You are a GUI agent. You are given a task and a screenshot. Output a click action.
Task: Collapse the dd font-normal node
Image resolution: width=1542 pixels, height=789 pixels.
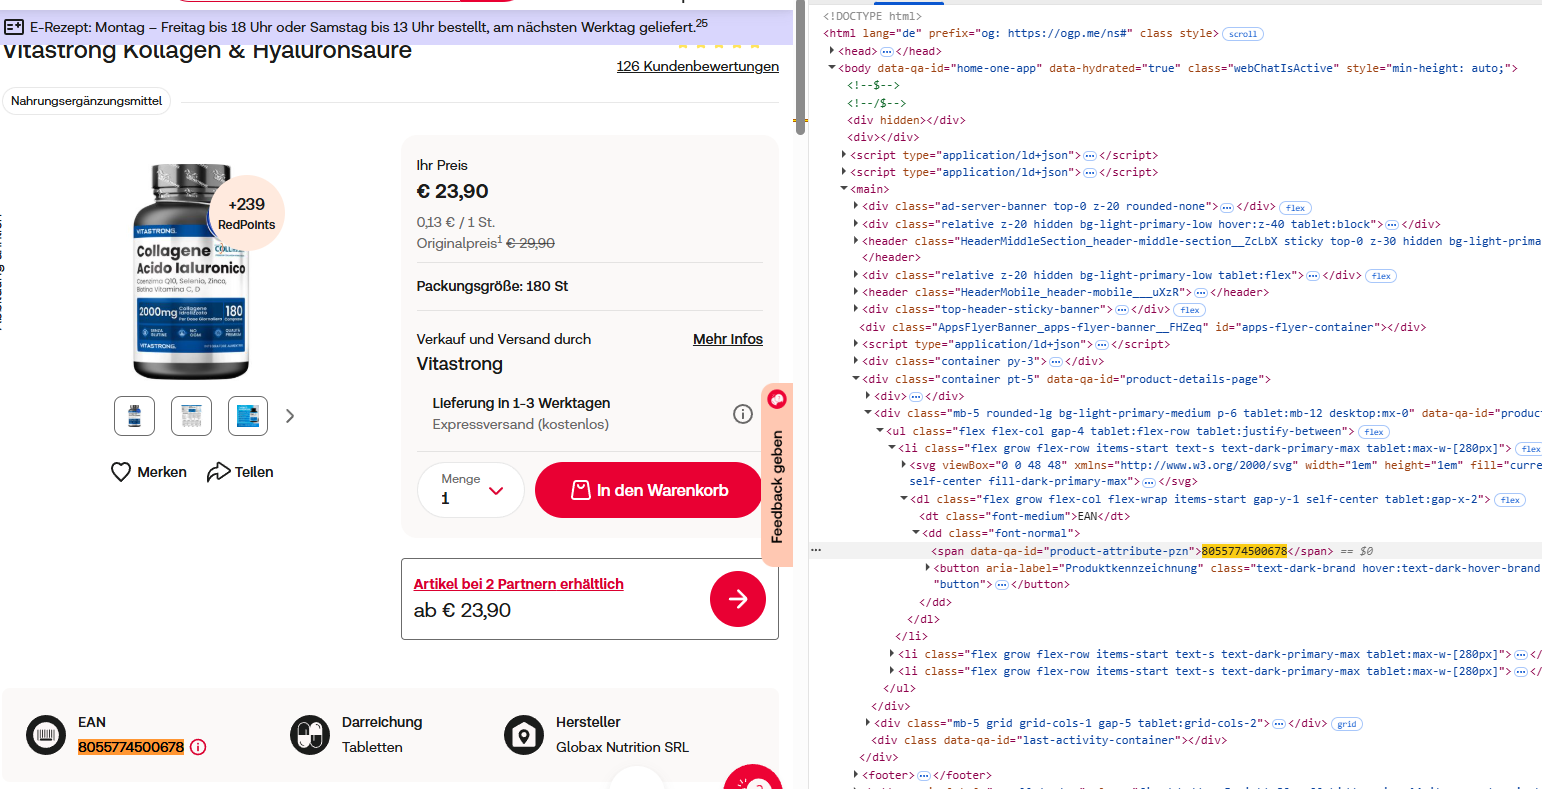pyautogui.click(x=916, y=533)
